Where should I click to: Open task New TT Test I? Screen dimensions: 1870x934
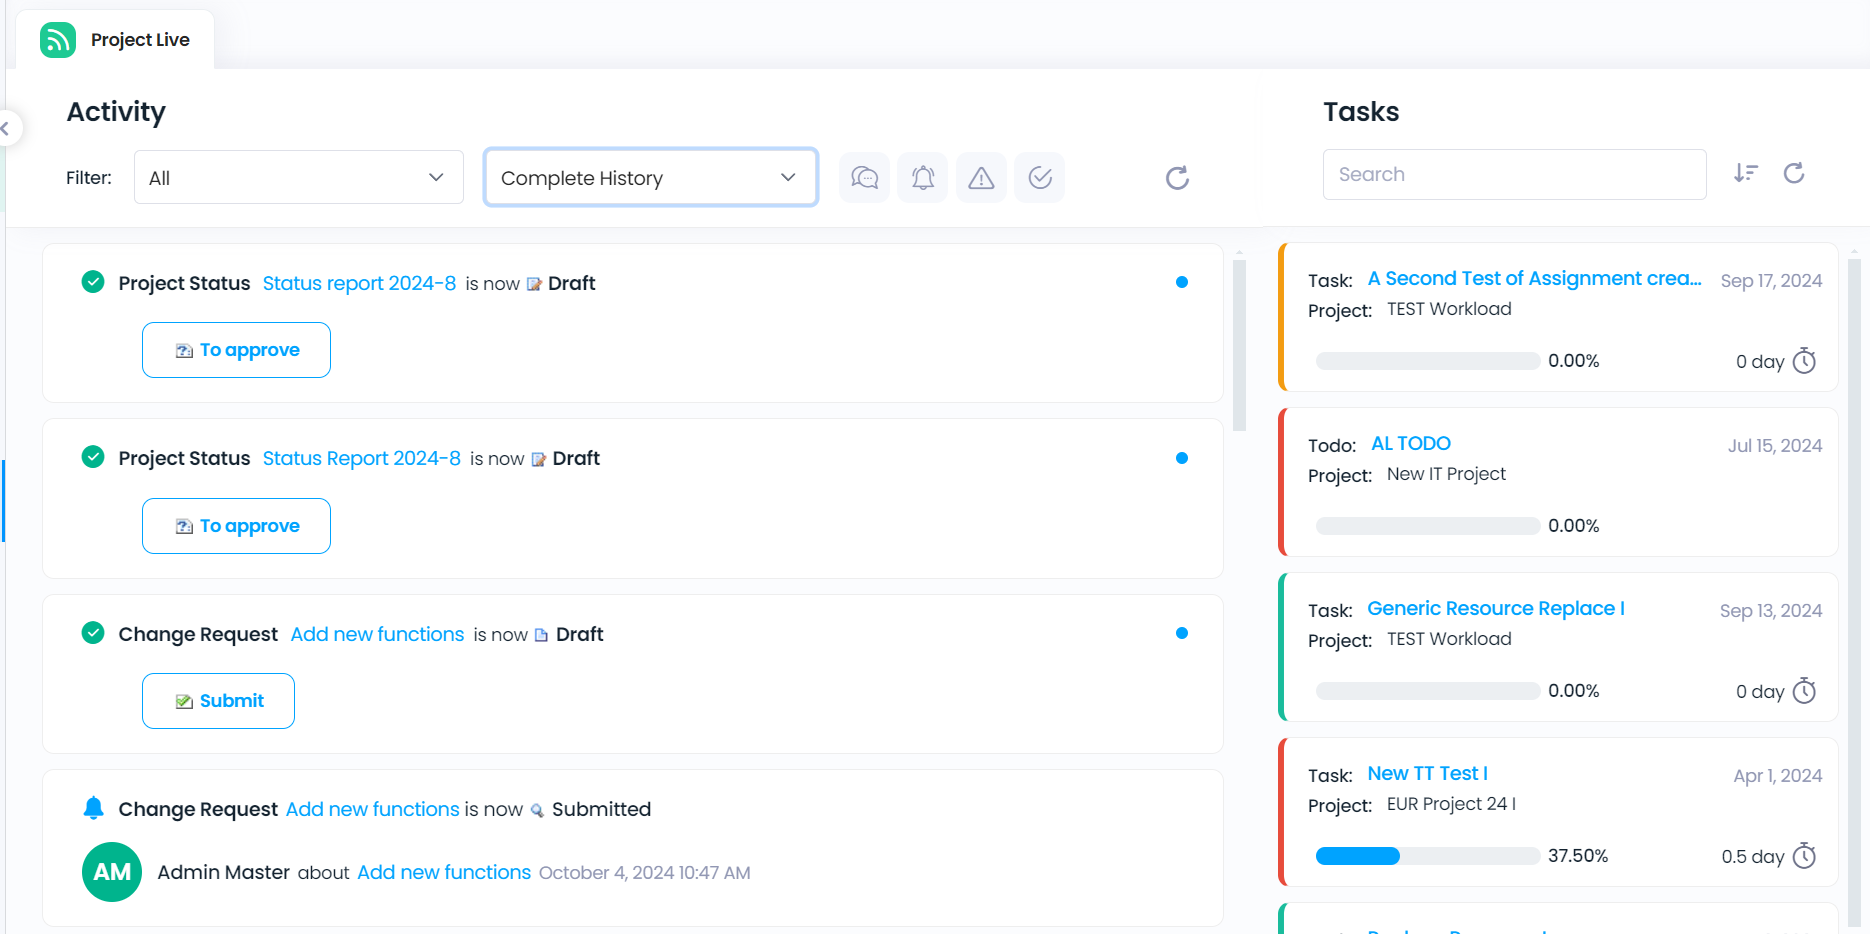click(x=1428, y=773)
